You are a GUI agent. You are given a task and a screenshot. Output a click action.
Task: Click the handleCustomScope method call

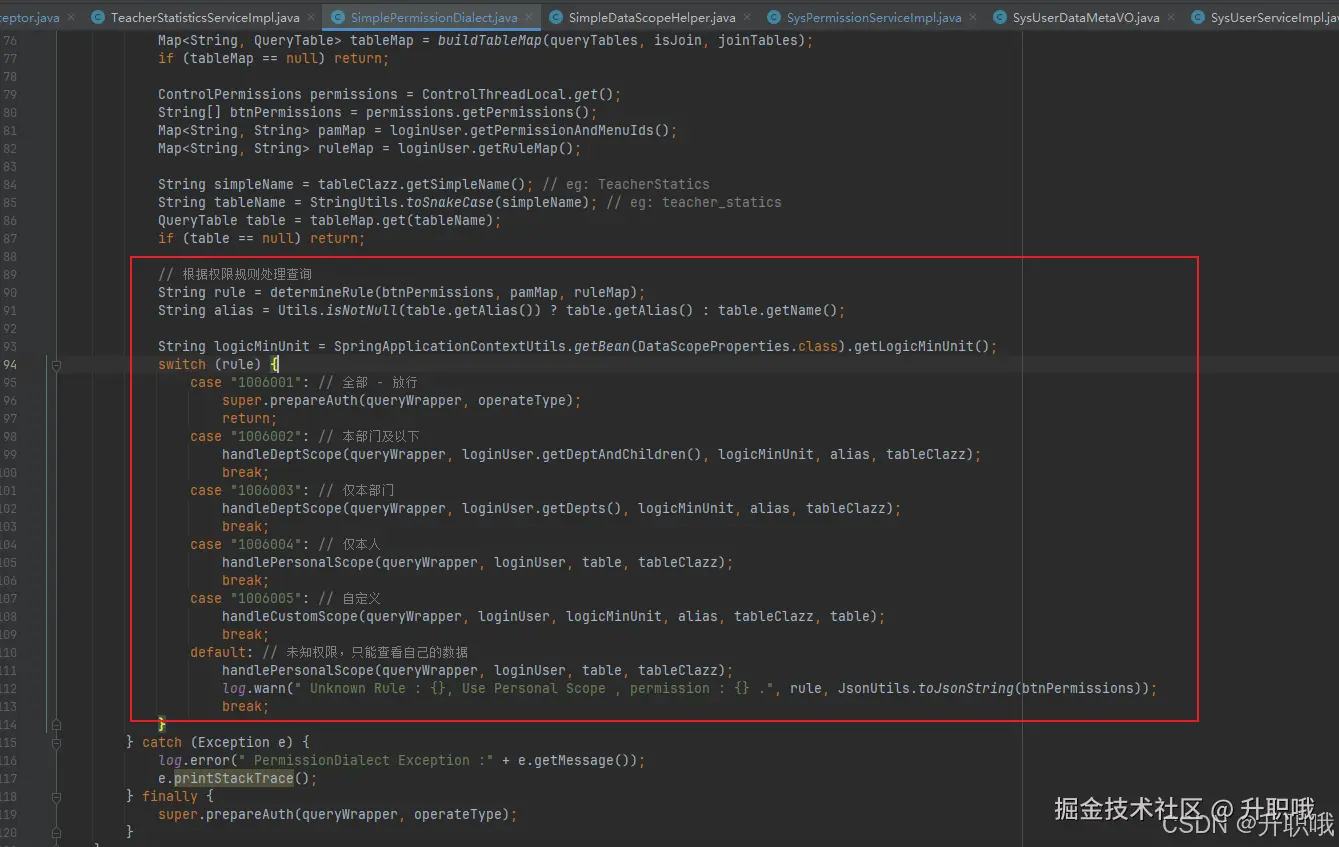point(290,617)
